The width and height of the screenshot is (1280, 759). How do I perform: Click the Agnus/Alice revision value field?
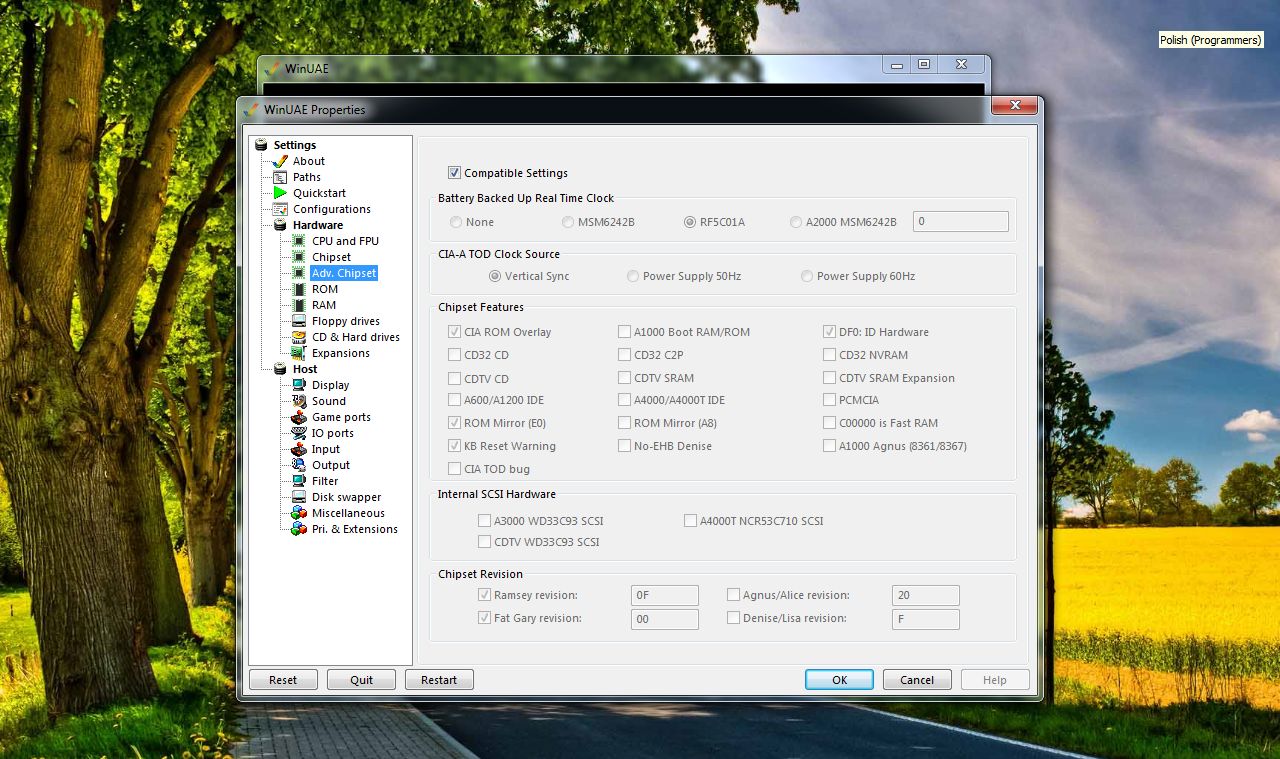coord(926,595)
